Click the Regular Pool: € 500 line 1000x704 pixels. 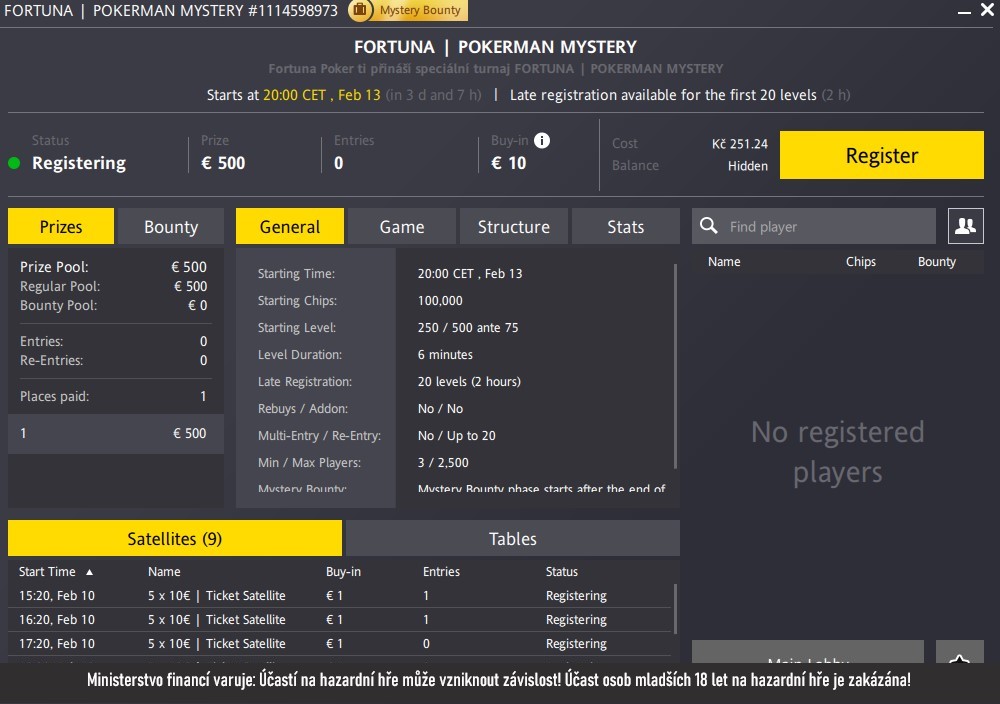[x=113, y=286]
